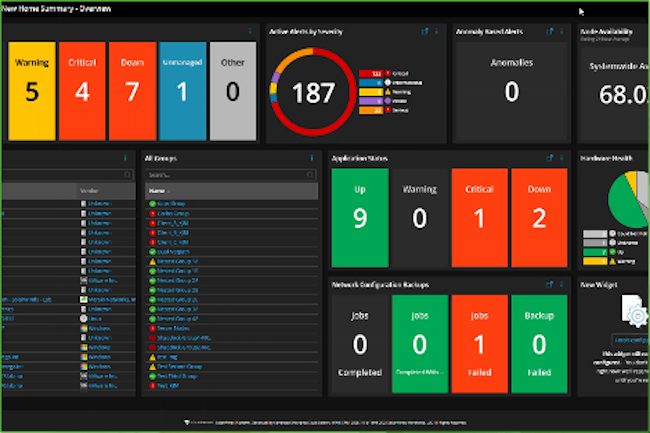The height and width of the screenshot is (433, 650).
Task: Open Active Alerts by Severity widget in new window
Action: point(426,32)
